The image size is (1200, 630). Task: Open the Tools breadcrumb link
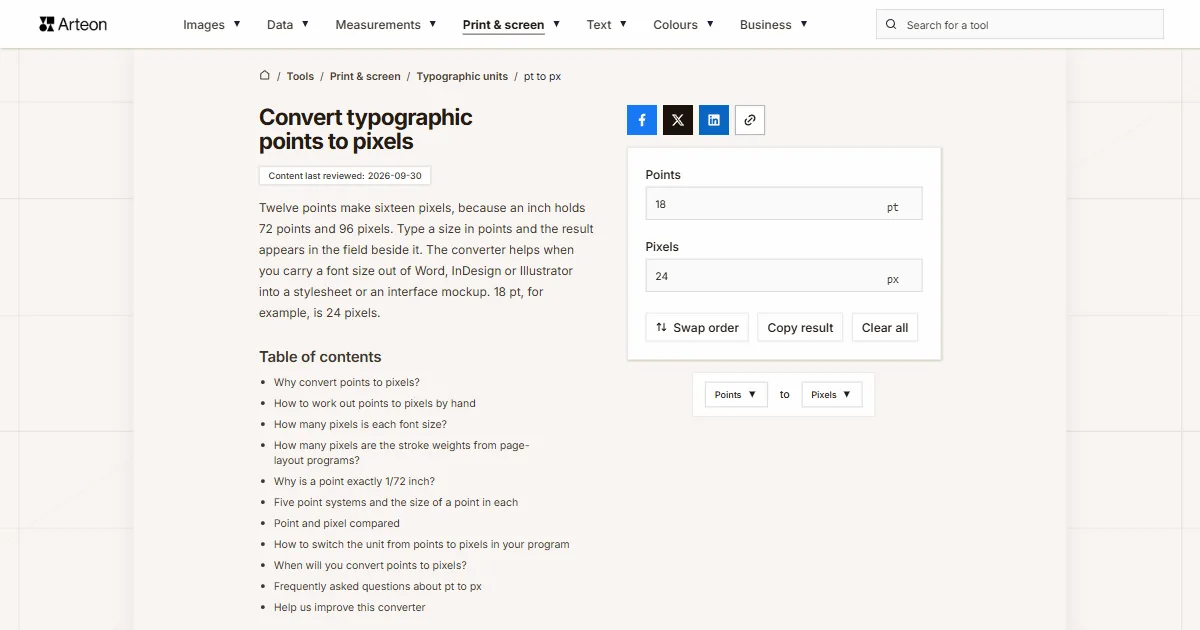click(x=300, y=76)
